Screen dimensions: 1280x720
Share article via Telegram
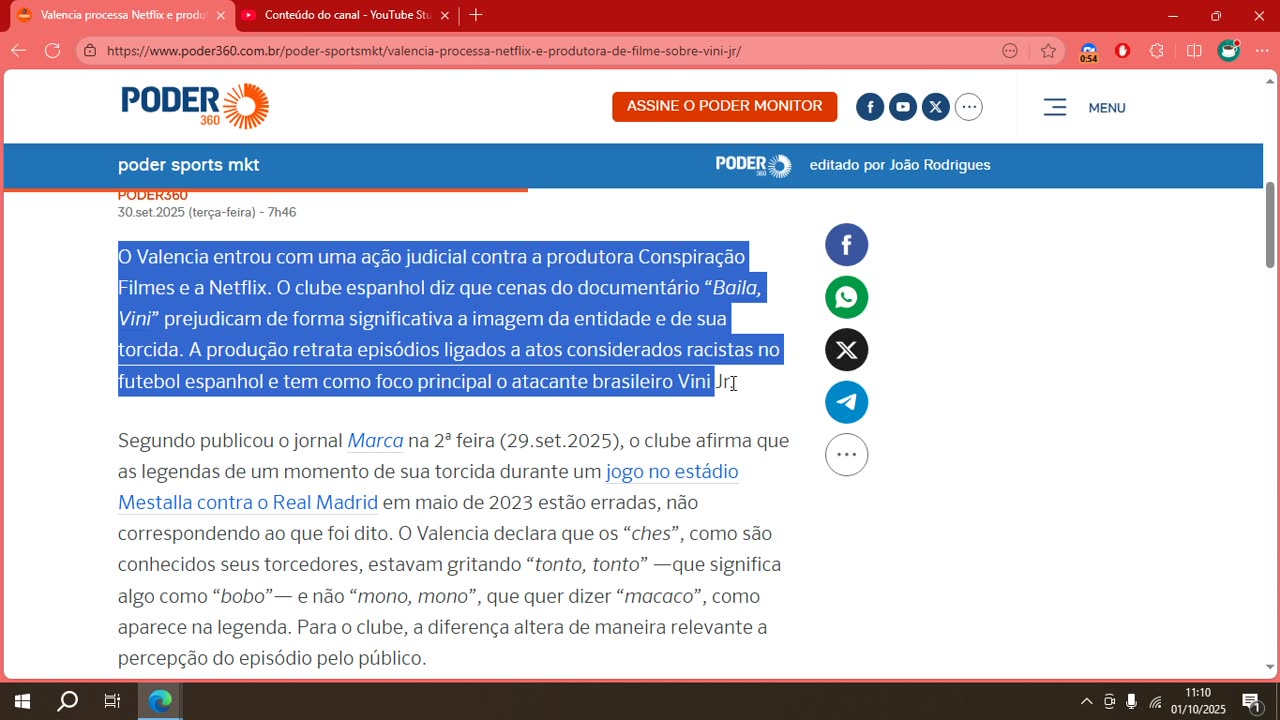[x=846, y=402]
